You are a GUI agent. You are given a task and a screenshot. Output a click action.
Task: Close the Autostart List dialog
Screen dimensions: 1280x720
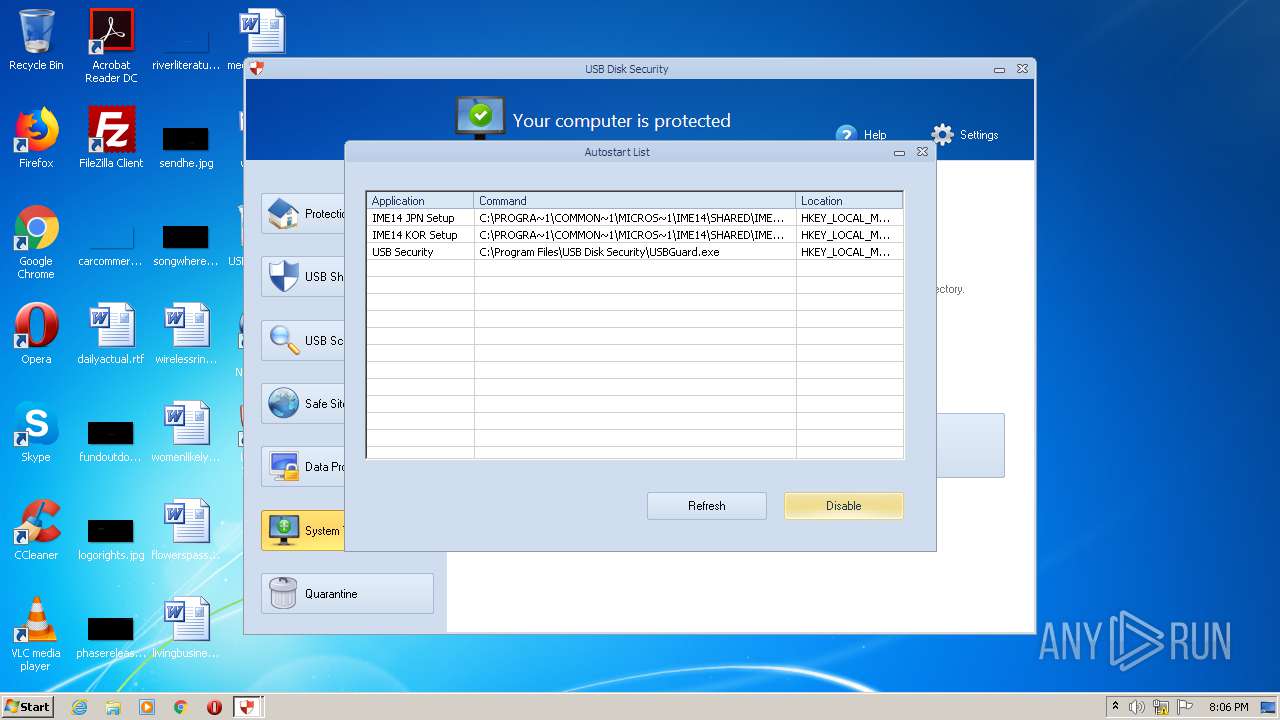point(922,152)
